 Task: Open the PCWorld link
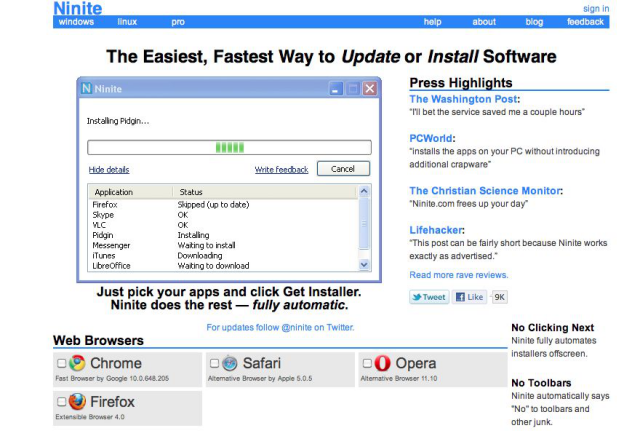(431, 138)
